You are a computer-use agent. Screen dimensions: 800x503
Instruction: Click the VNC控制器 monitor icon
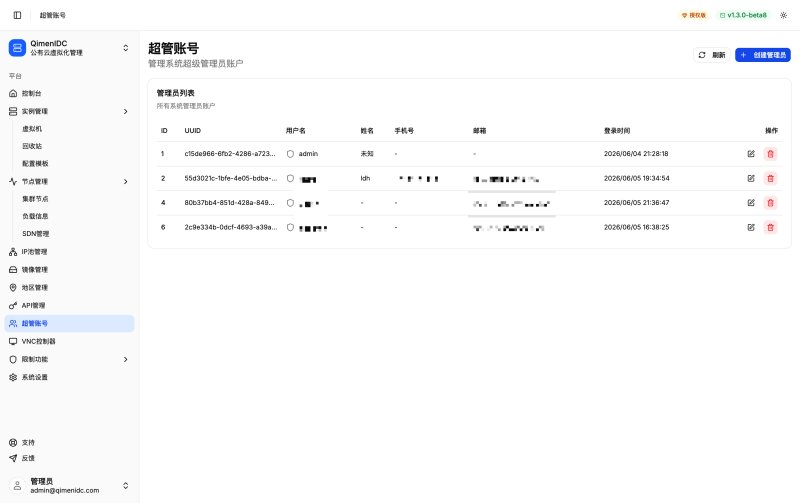click(13, 341)
